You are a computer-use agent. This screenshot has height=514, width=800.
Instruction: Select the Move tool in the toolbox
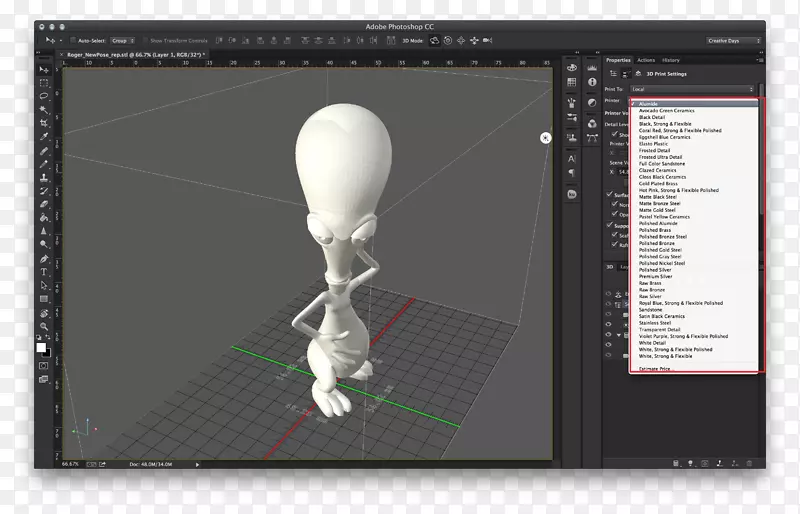coord(44,69)
